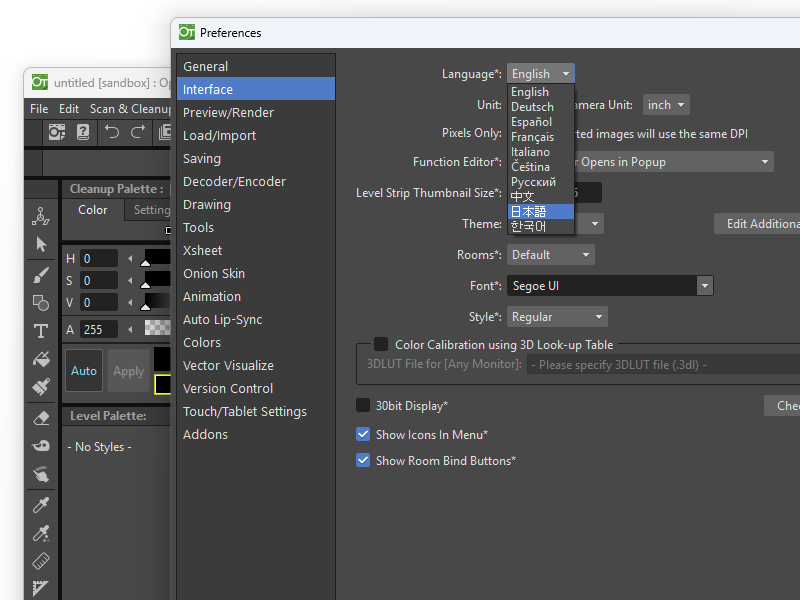Image resolution: width=800 pixels, height=600 pixels.
Task: Click the A alpha value field showing 255
Action: (x=99, y=330)
